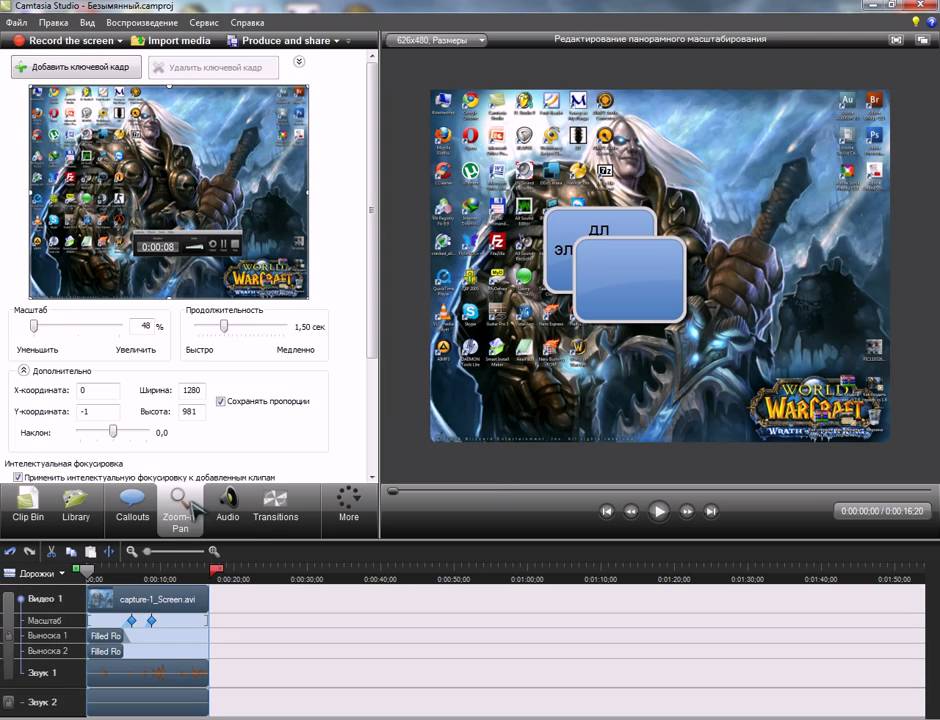Open the Вид menu
Screen dimensions: 940x720
(88, 23)
